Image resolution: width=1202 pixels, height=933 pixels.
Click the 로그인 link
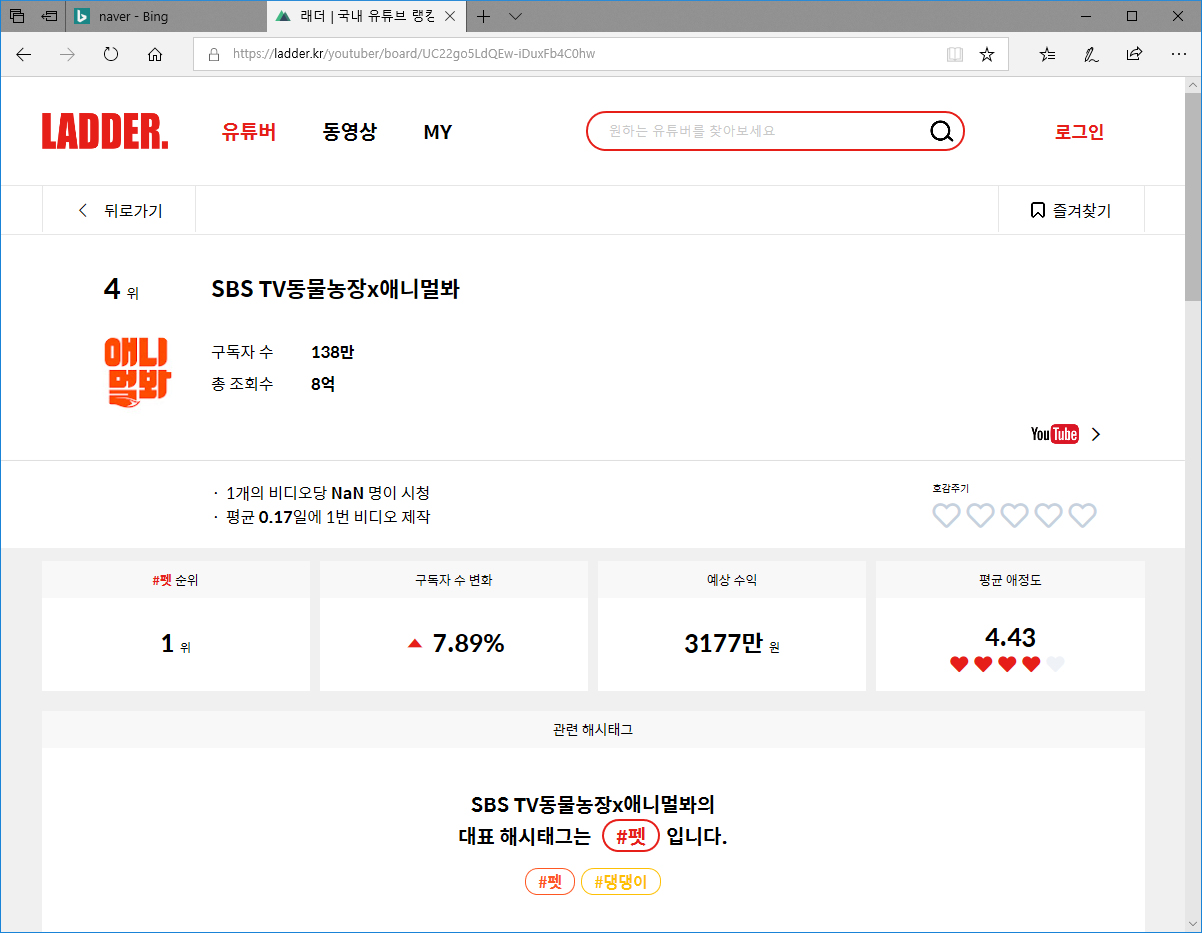(1079, 132)
